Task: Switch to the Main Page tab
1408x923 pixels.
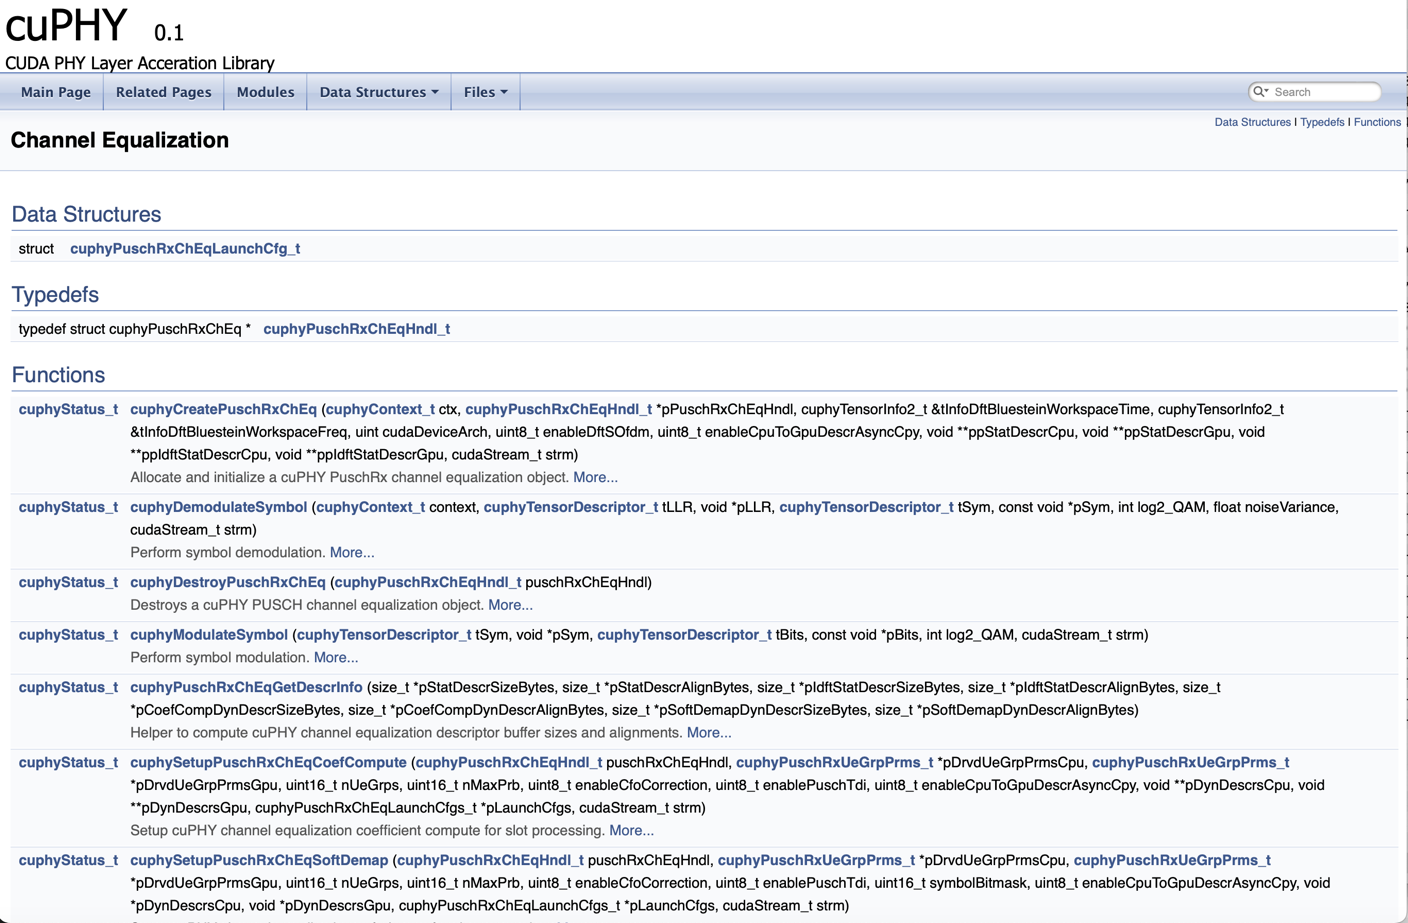Action: pyautogui.click(x=55, y=91)
